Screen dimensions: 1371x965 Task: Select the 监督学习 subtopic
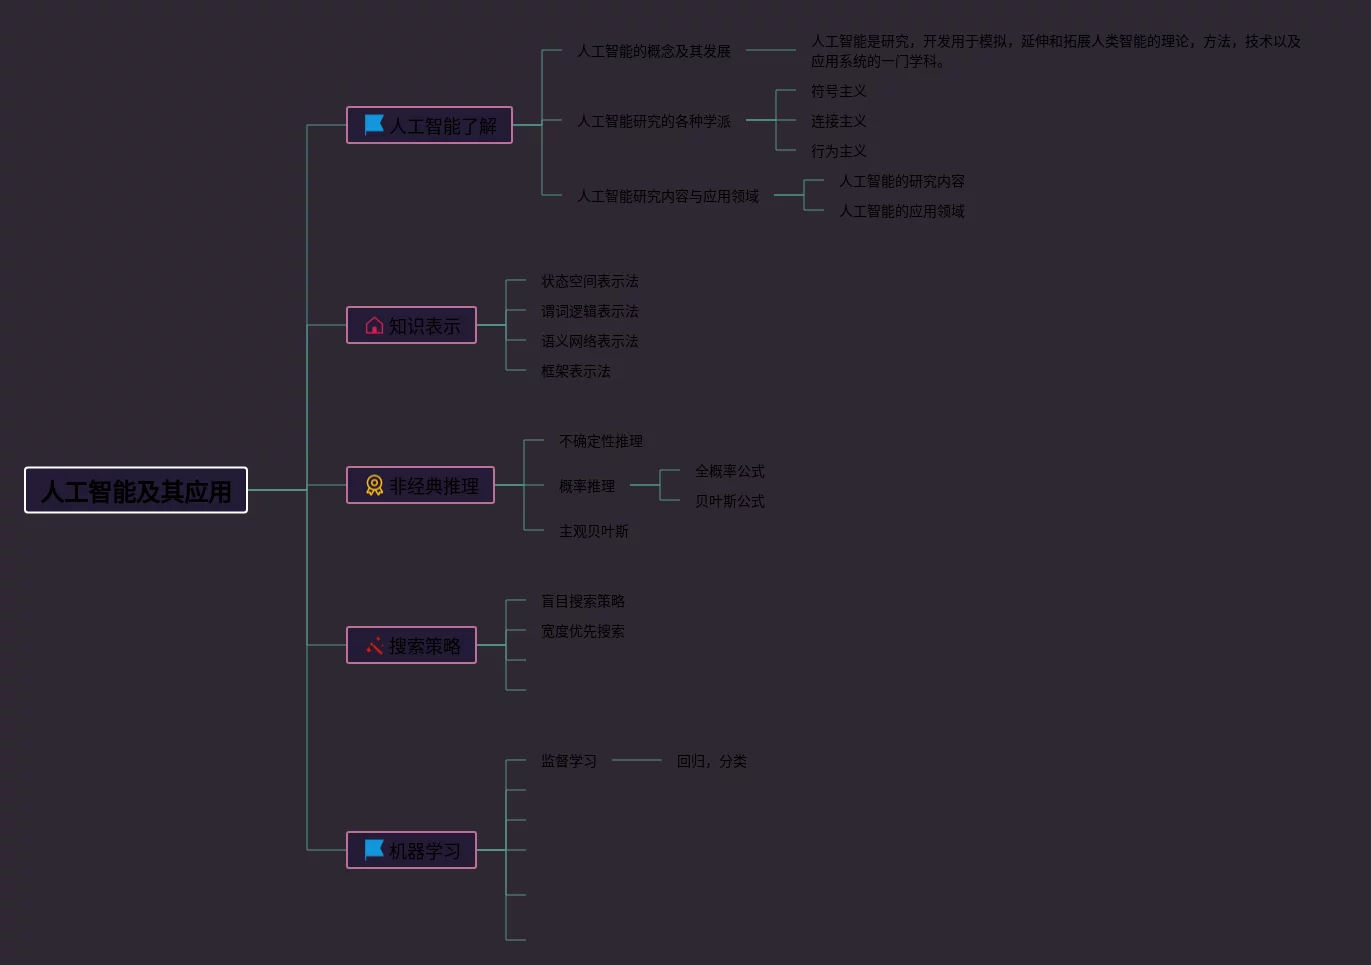[569, 761]
